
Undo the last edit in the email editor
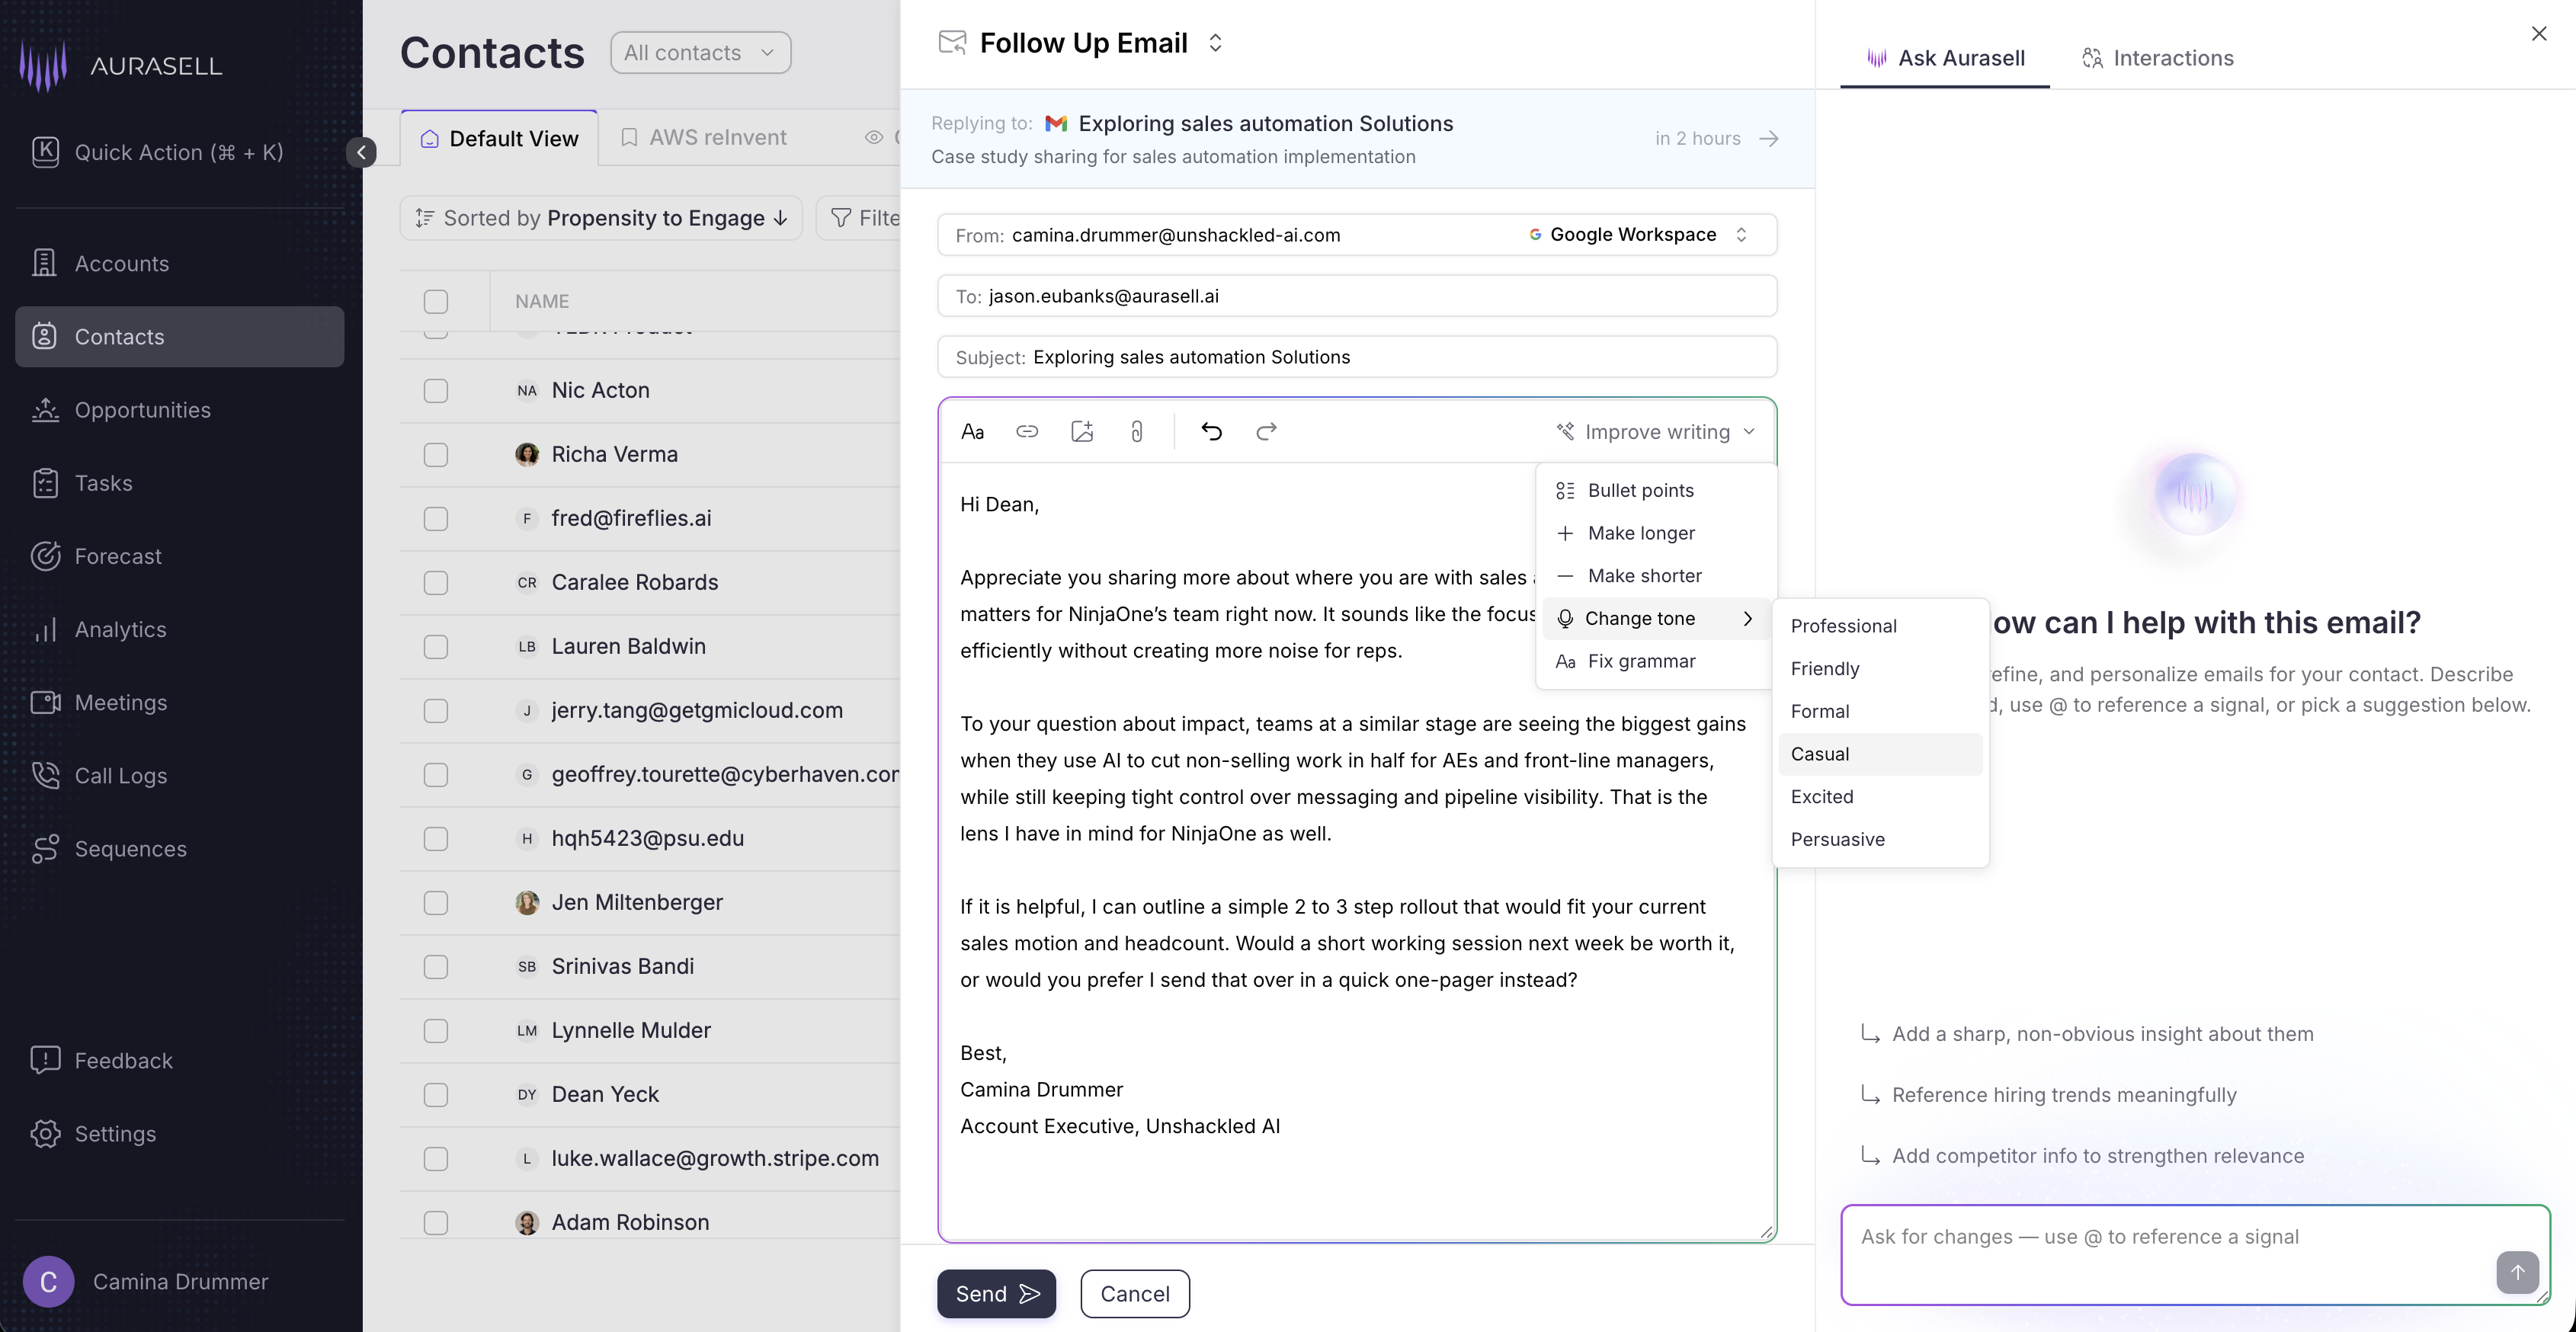1211,431
